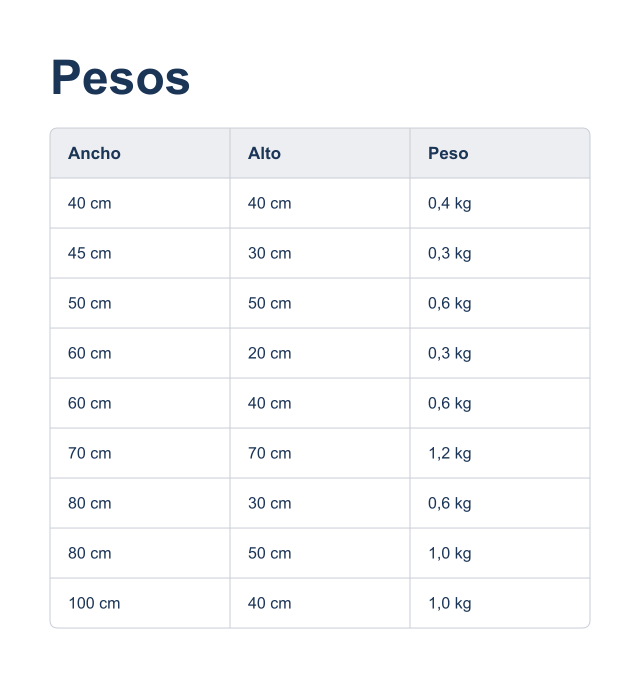Select the 50 cm width cell
The image size is (640, 678).
140,303
